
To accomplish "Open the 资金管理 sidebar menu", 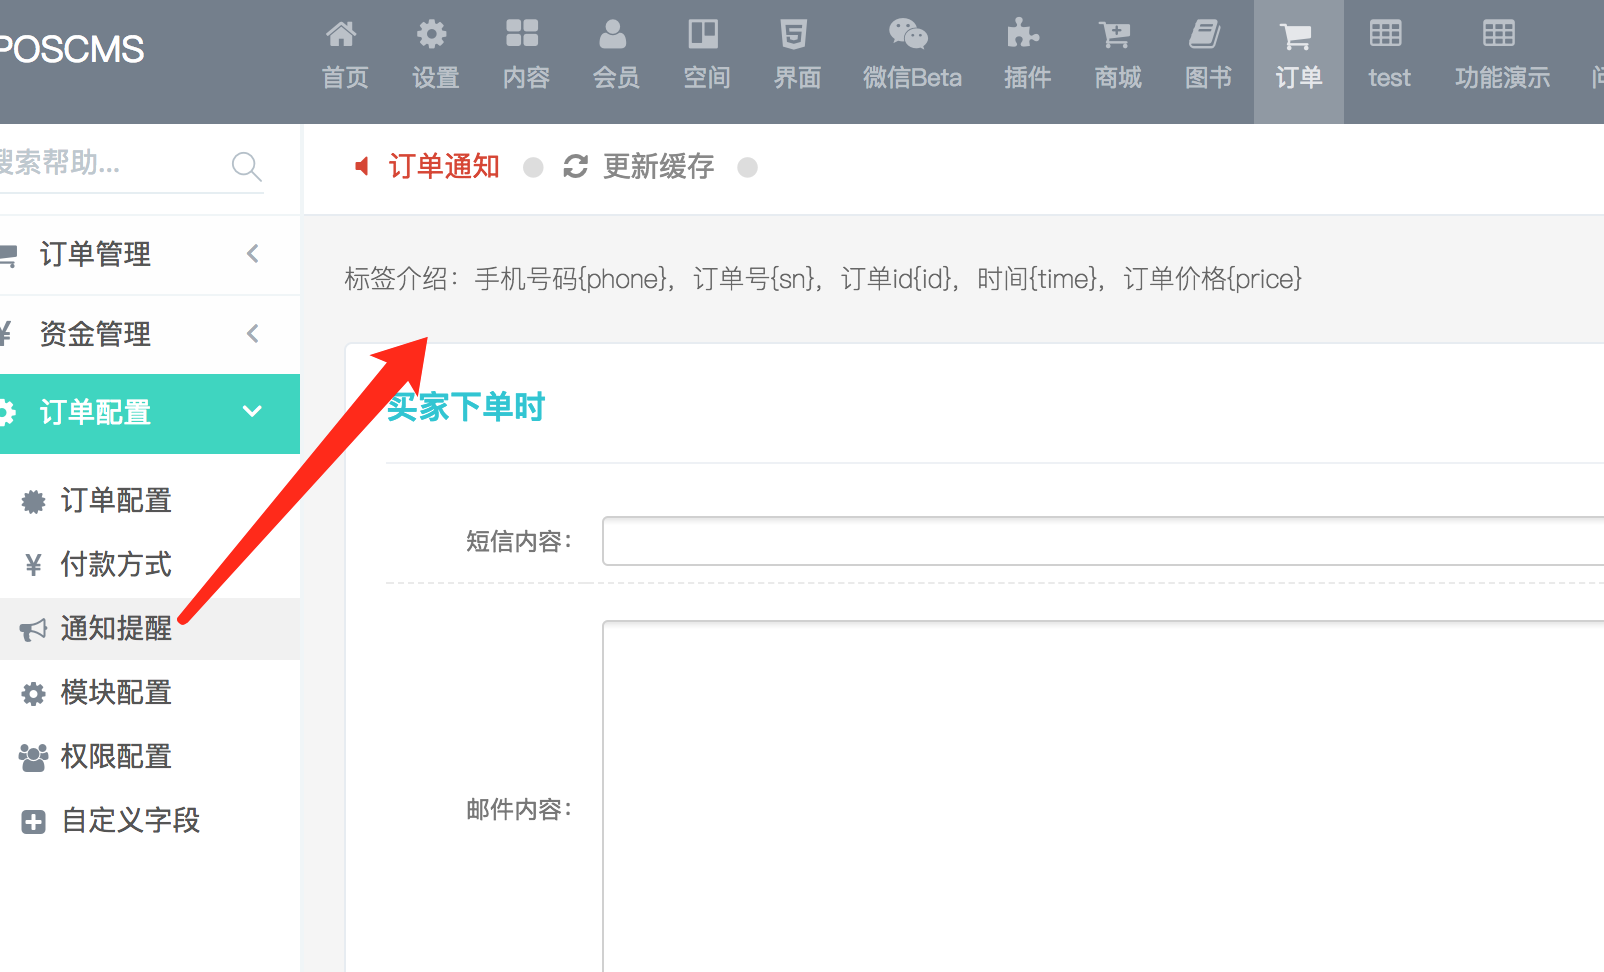I will tap(150, 335).
